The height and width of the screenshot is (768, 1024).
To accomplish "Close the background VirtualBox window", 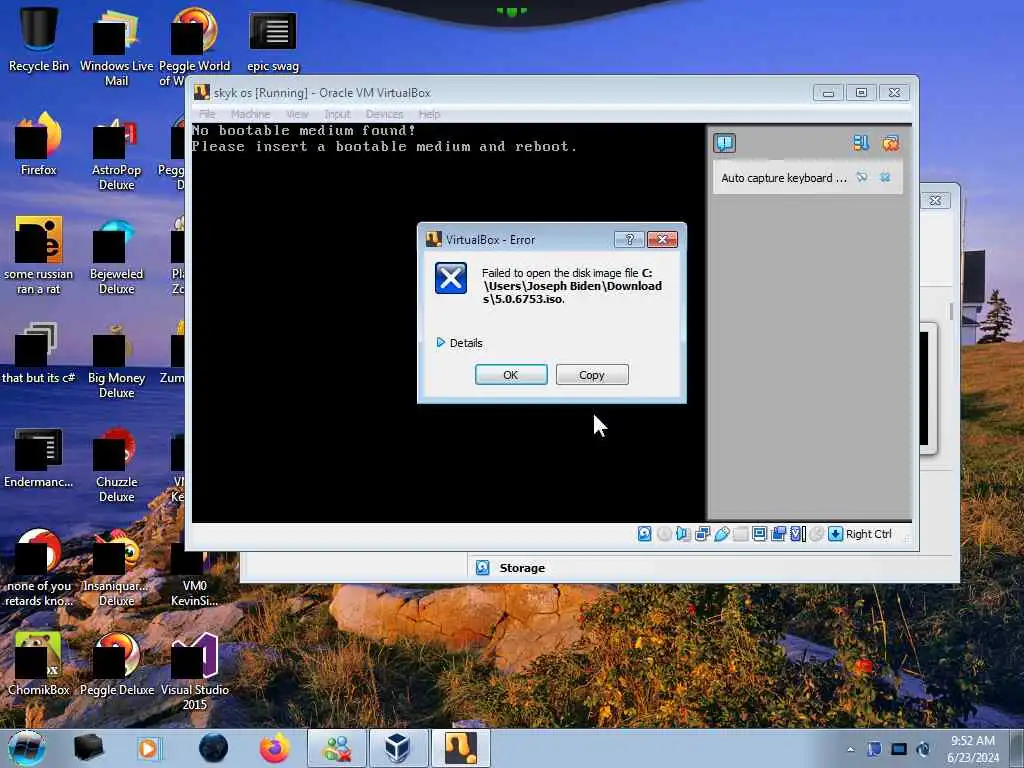I will (x=935, y=200).
